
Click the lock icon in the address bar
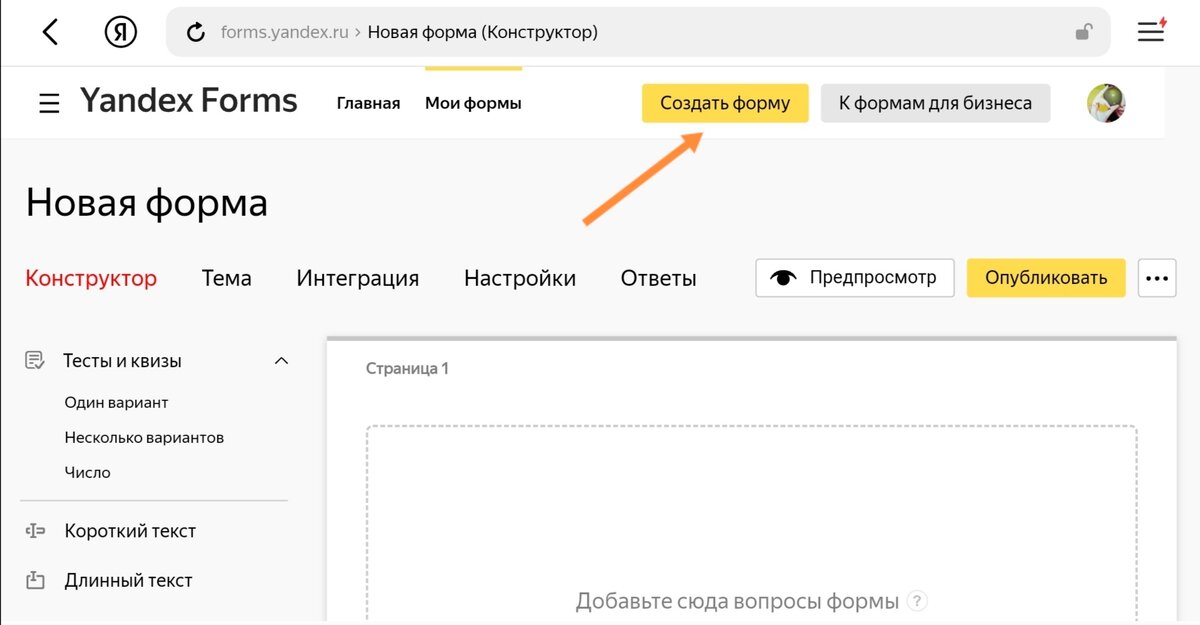click(x=1083, y=32)
